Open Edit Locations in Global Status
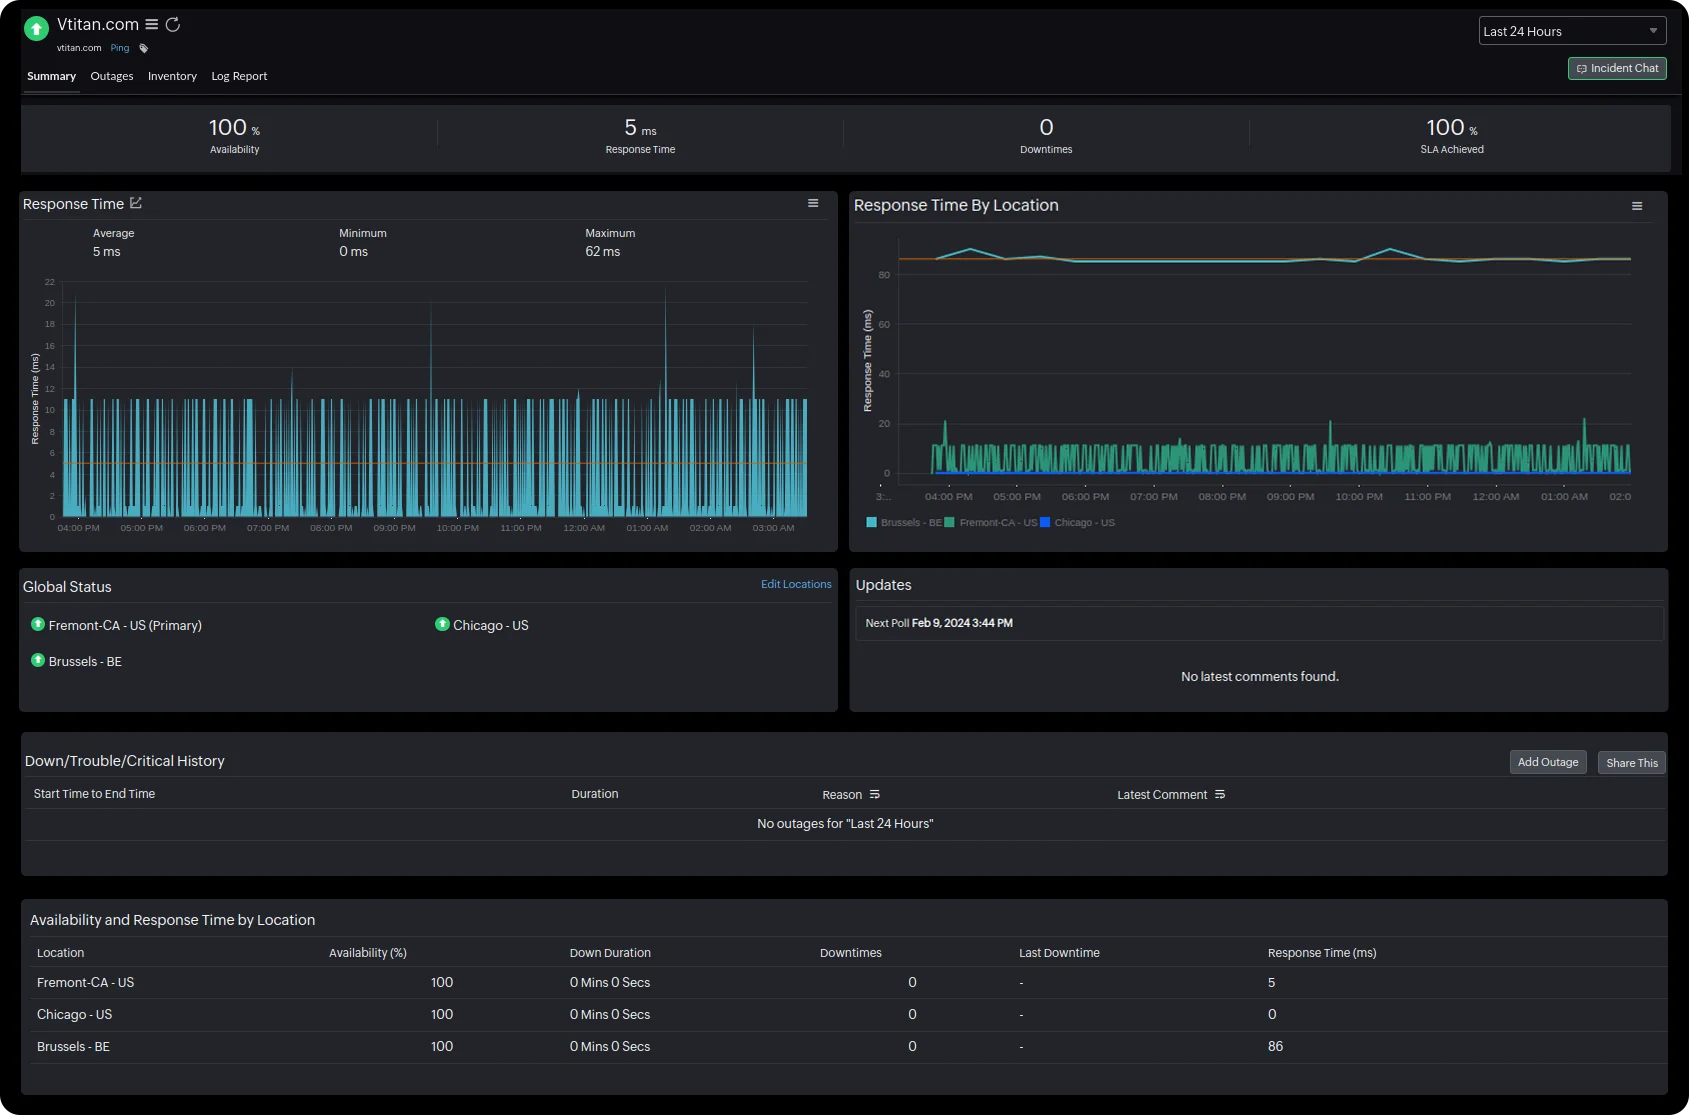1689x1115 pixels. point(796,584)
